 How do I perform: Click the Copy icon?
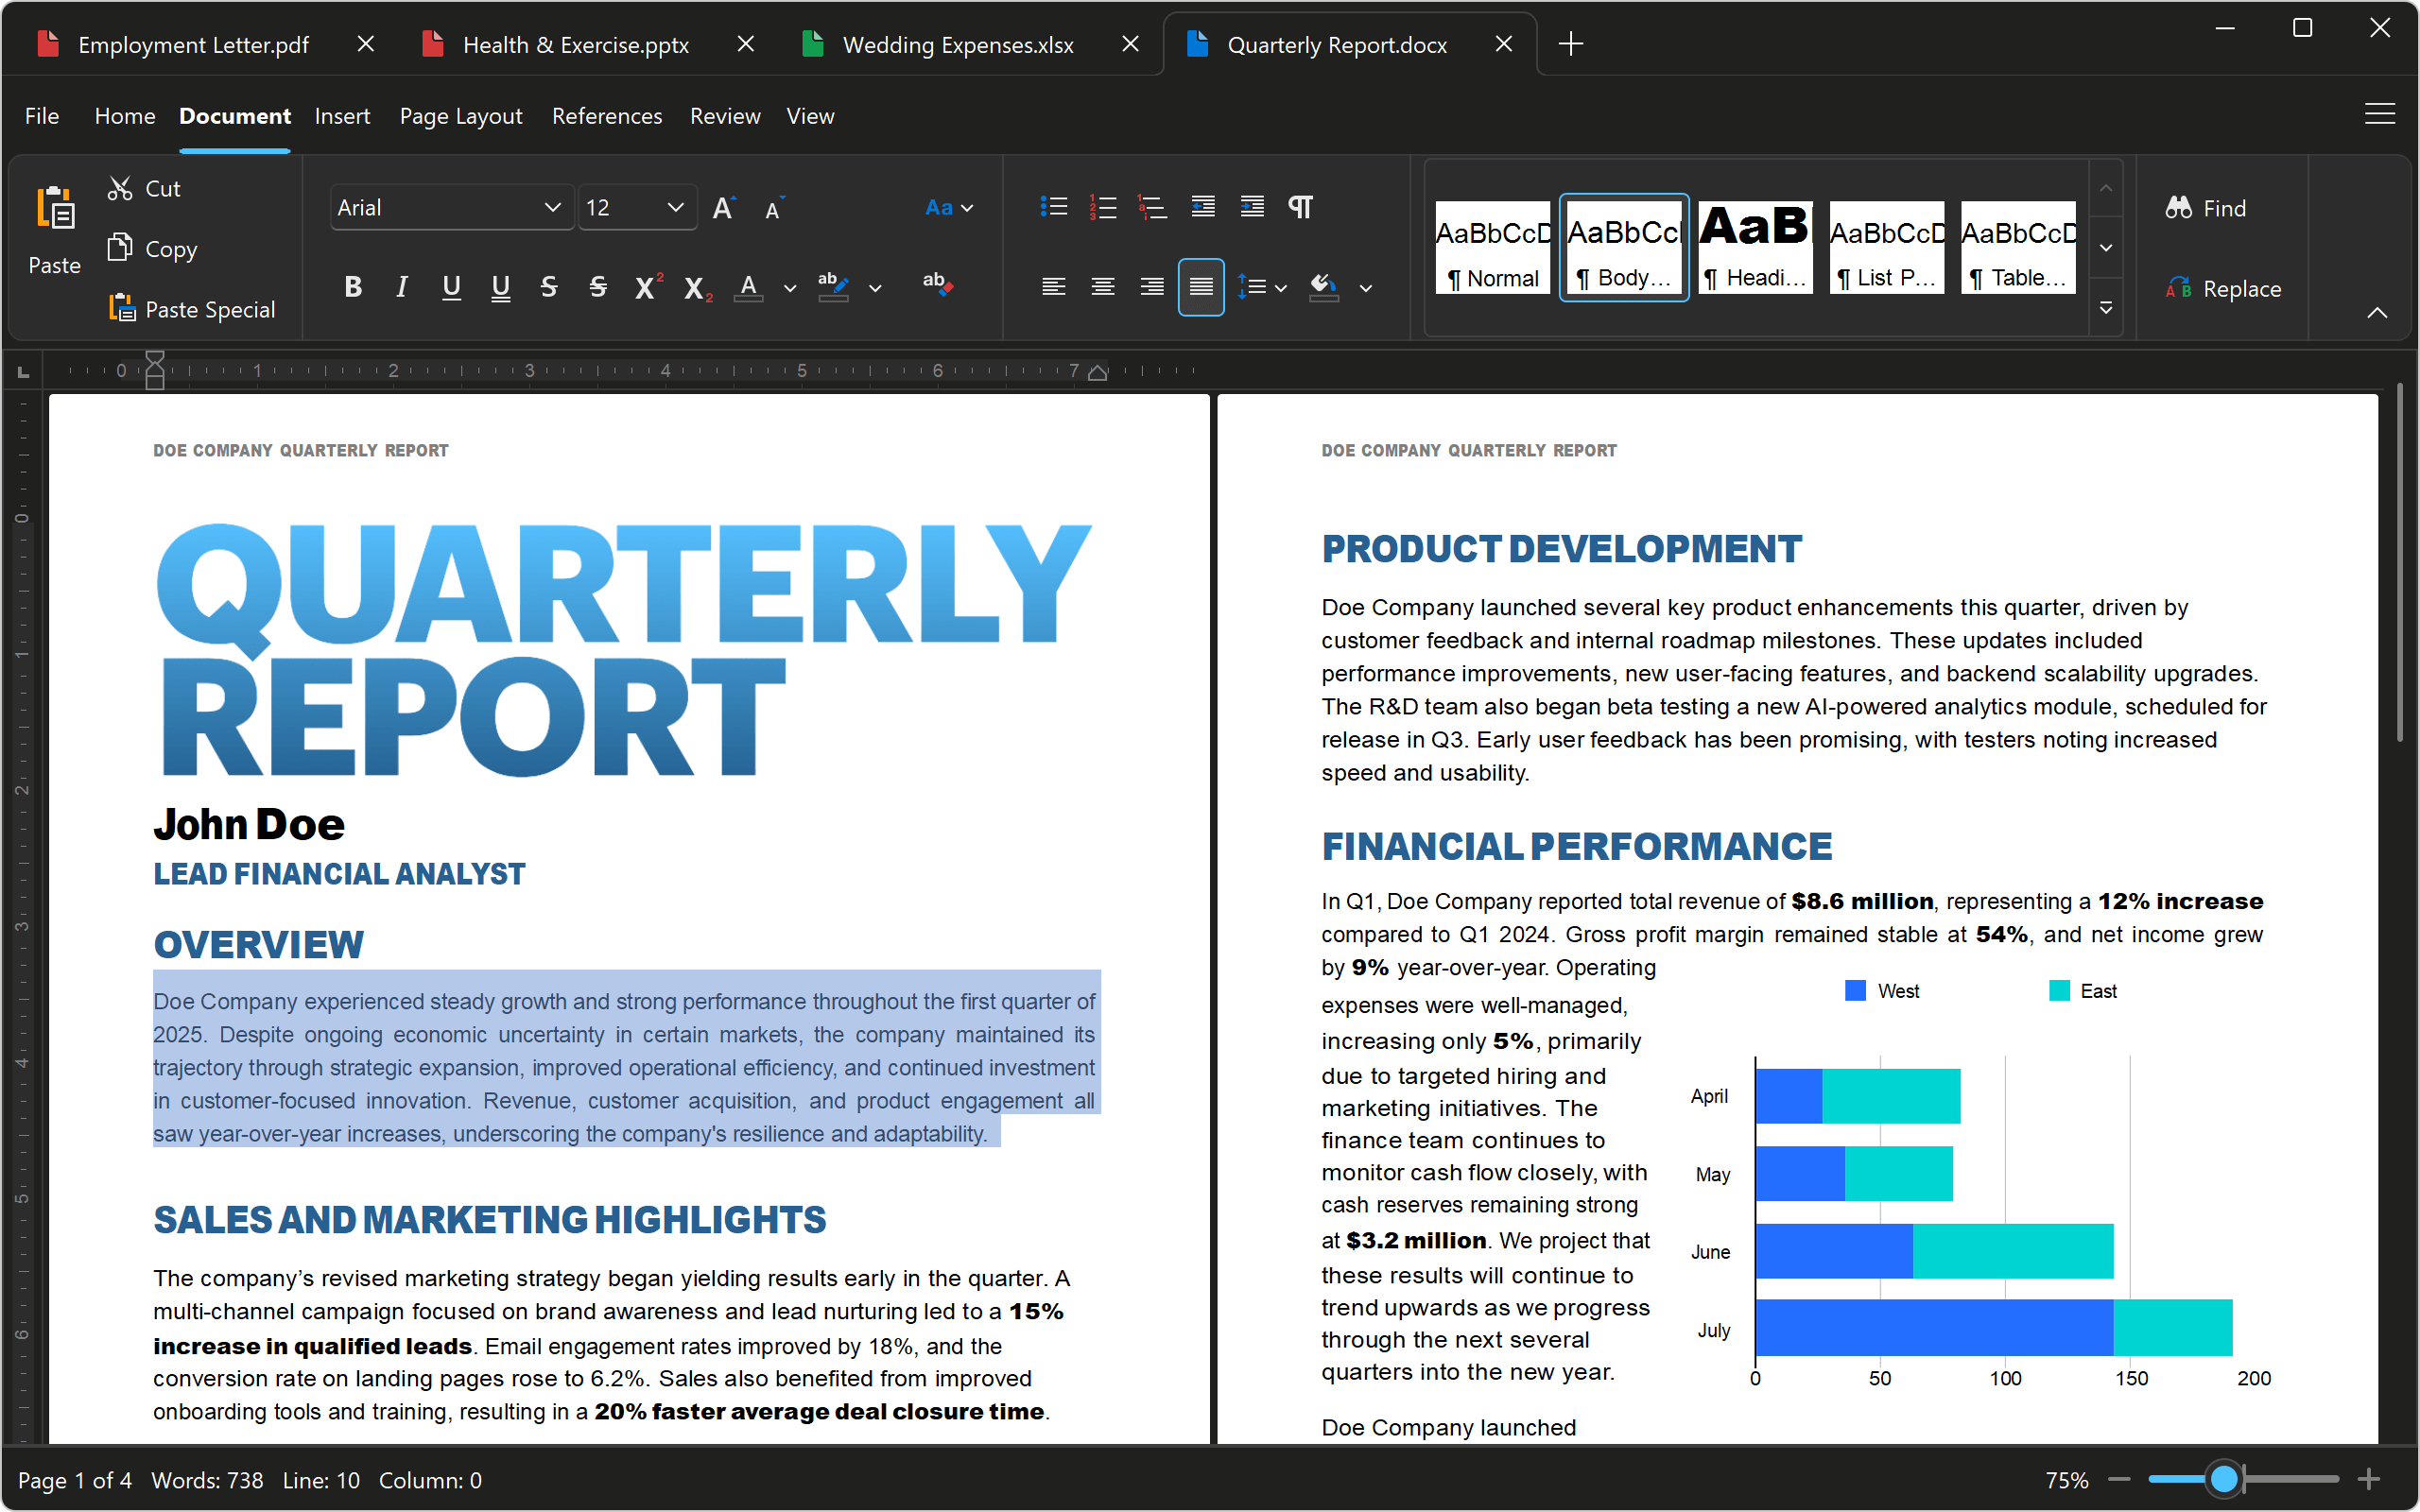119,248
